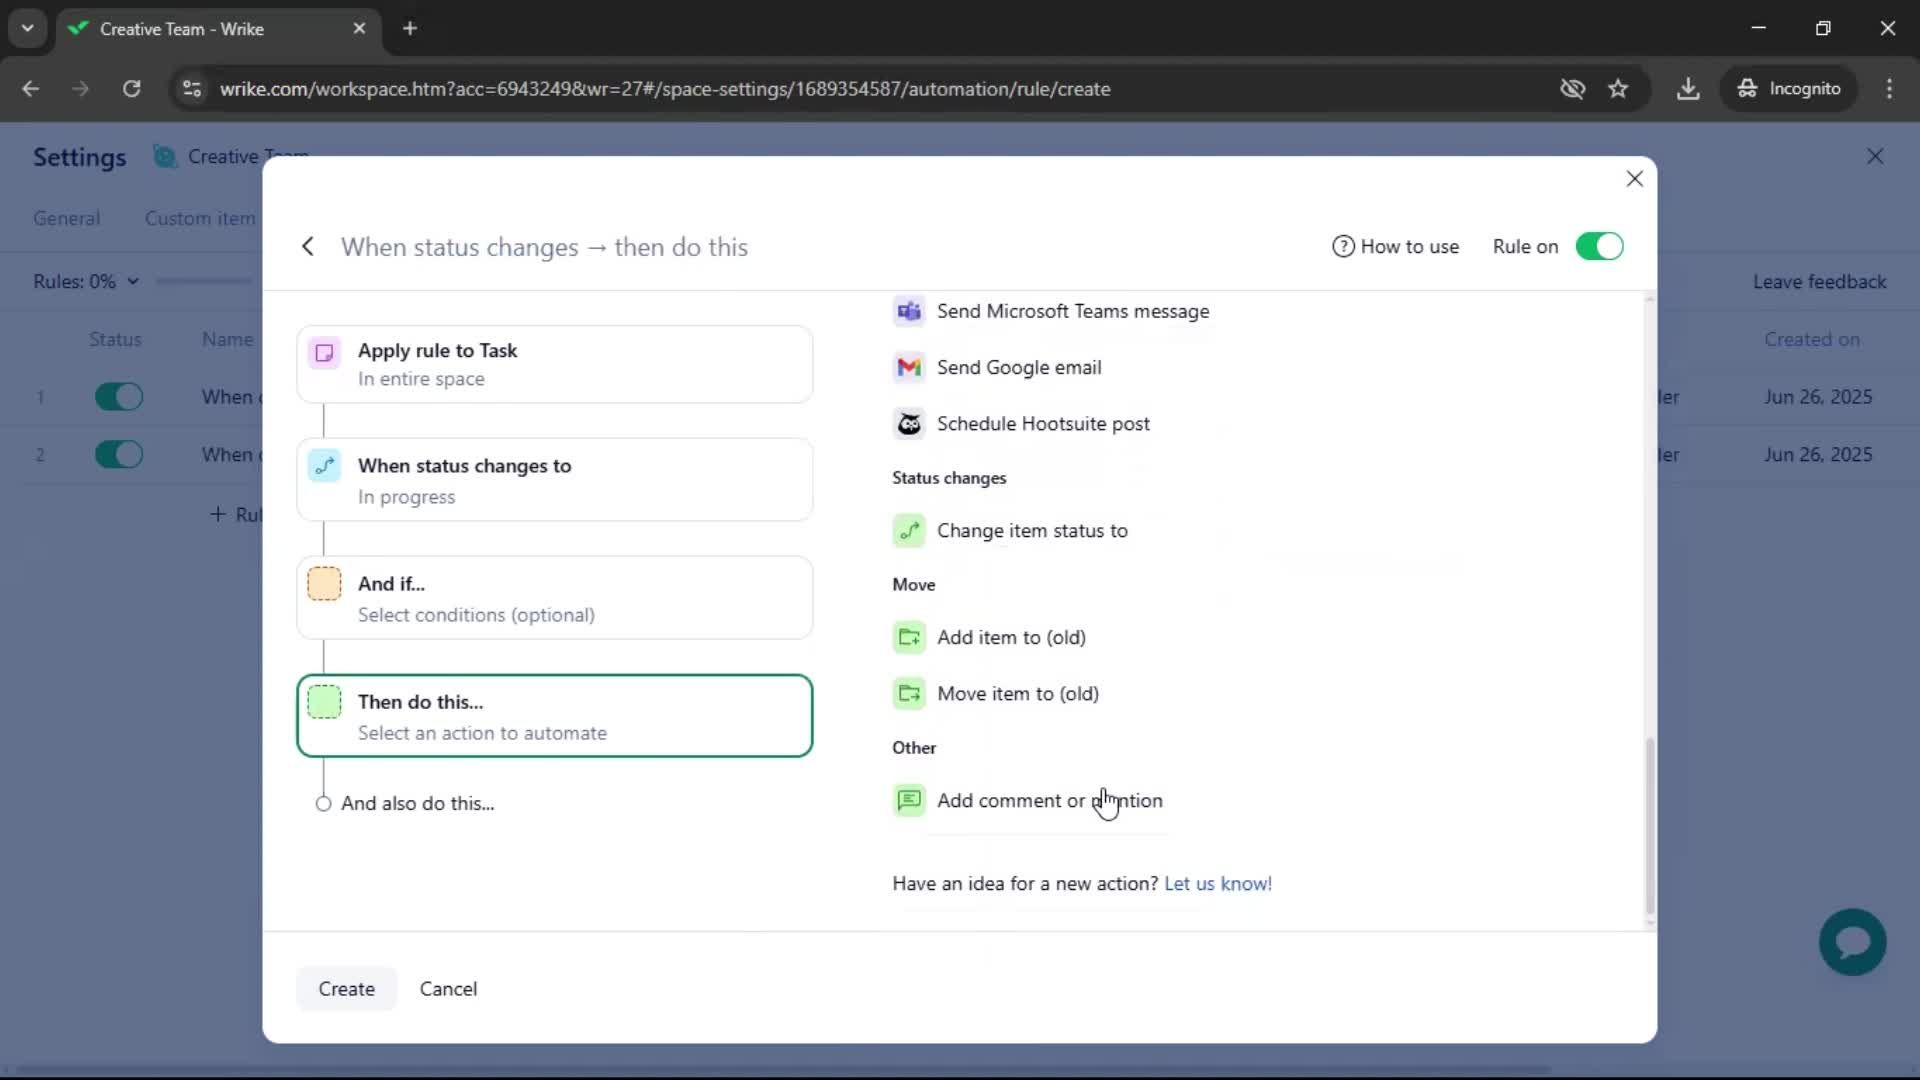
Task: Go back with the left arrow in dialog
Action: (x=308, y=247)
